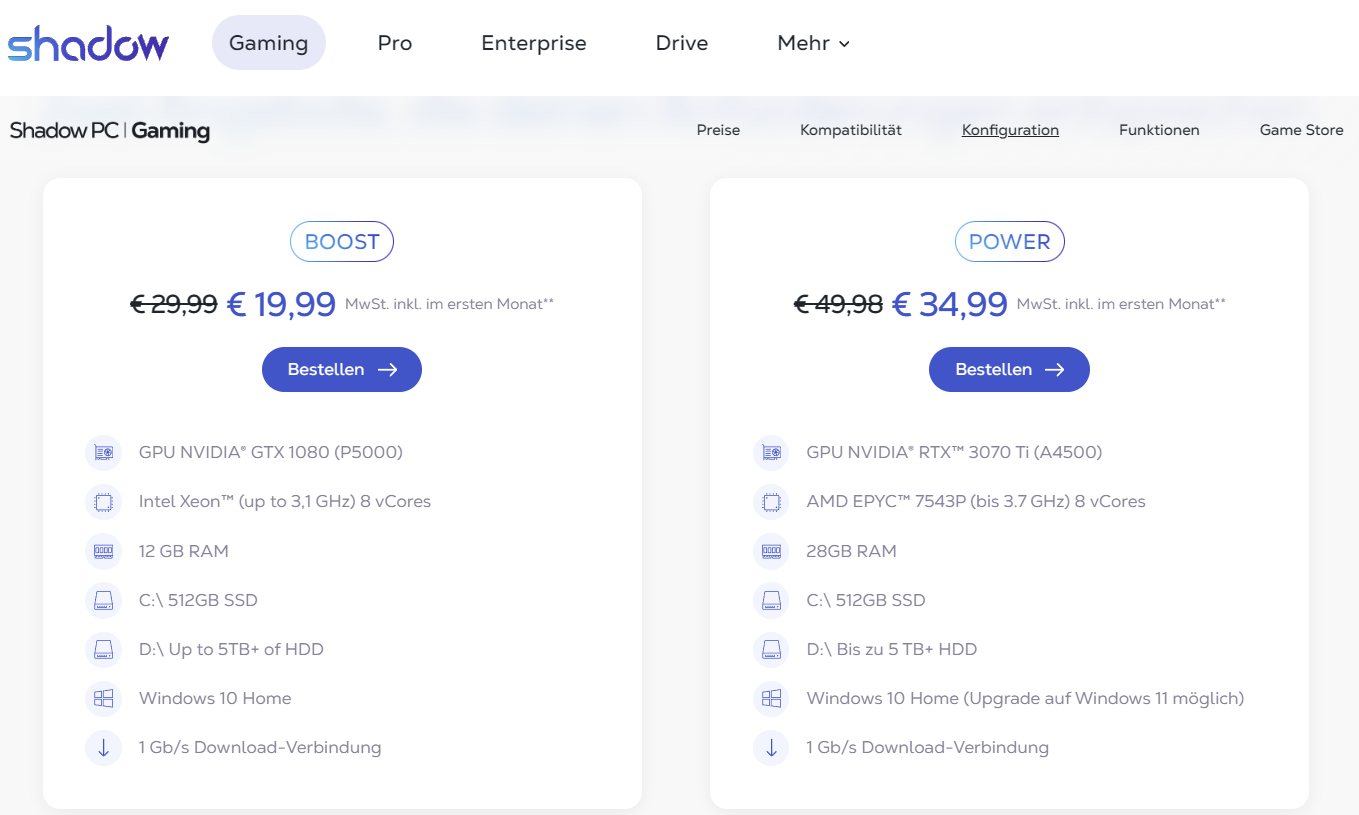Click the POWER plan badge
The image size is (1359, 815).
[x=1010, y=242]
